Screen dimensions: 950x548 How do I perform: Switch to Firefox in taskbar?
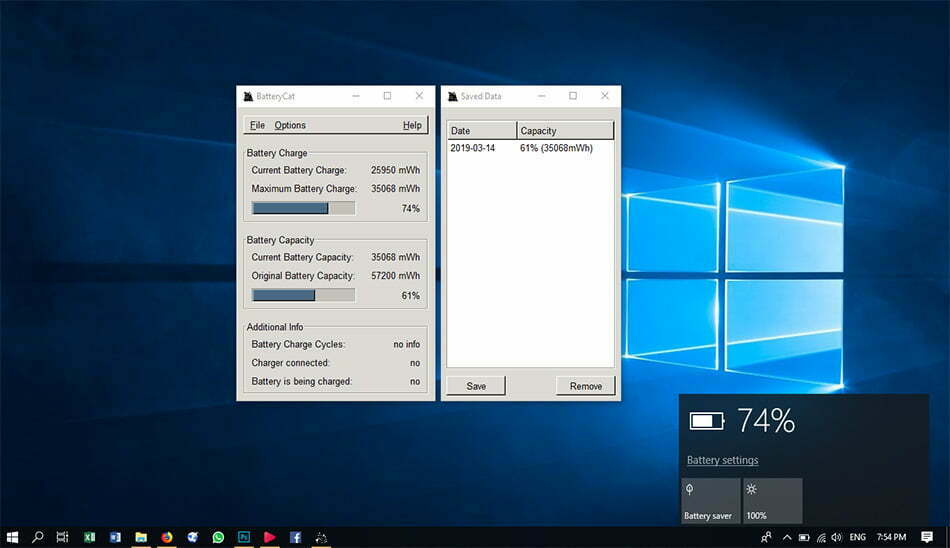coord(167,537)
